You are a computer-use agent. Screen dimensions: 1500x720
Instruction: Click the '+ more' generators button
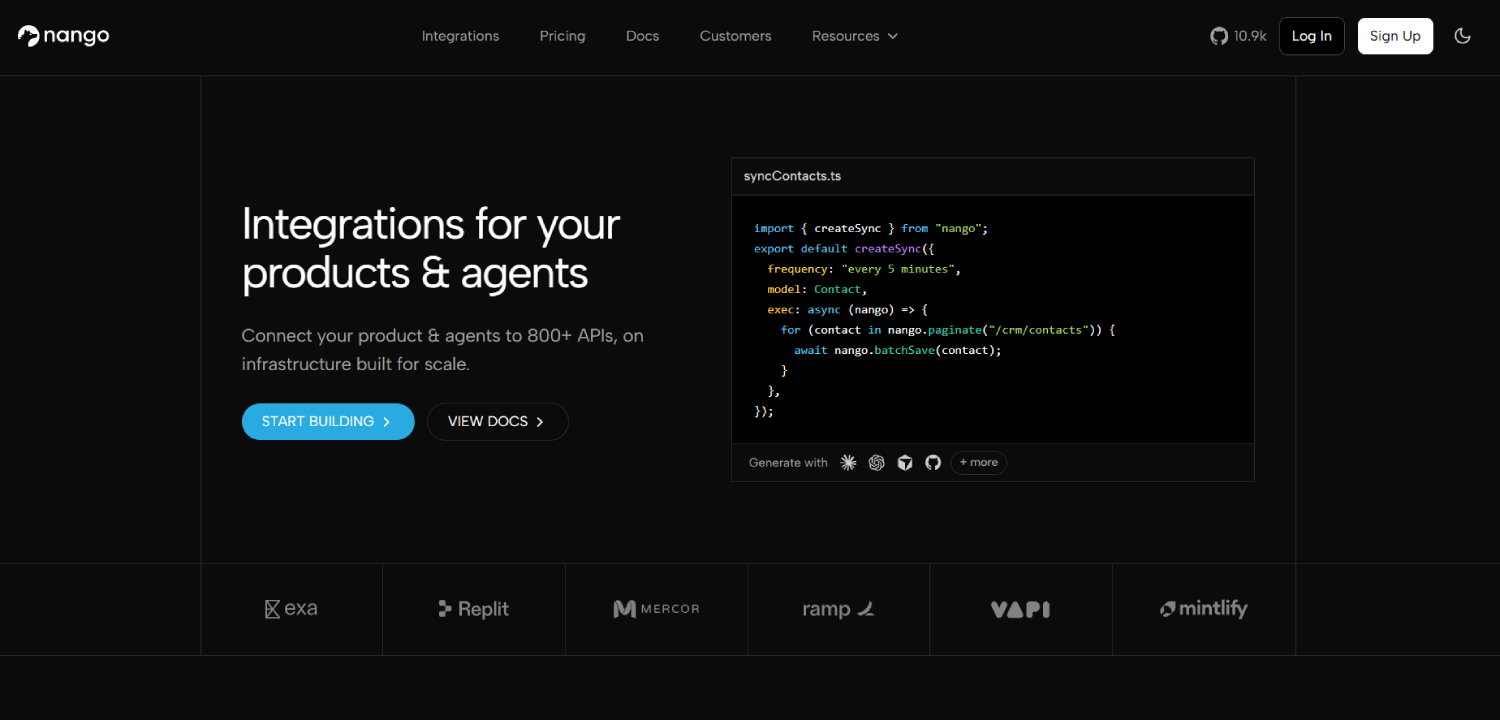pyautogui.click(x=979, y=462)
